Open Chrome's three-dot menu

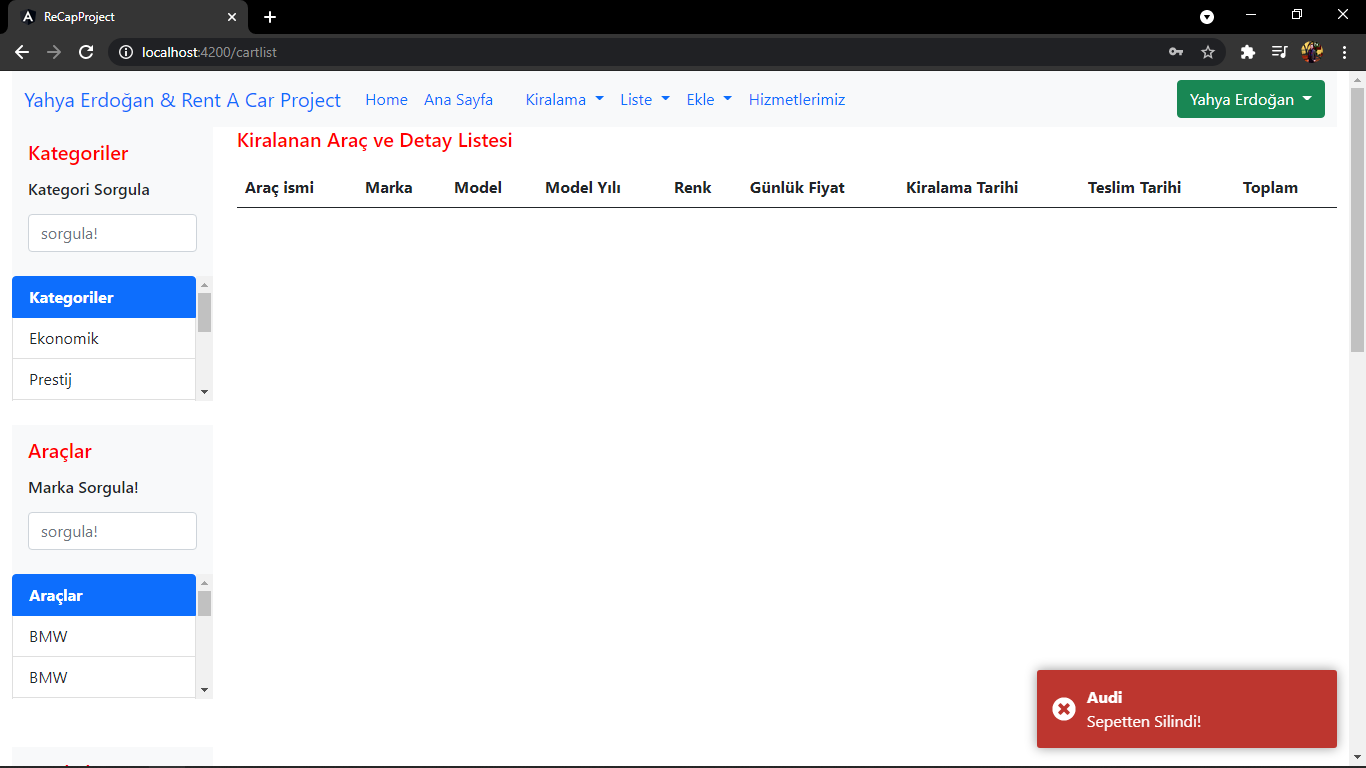pyautogui.click(x=1345, y=51)
